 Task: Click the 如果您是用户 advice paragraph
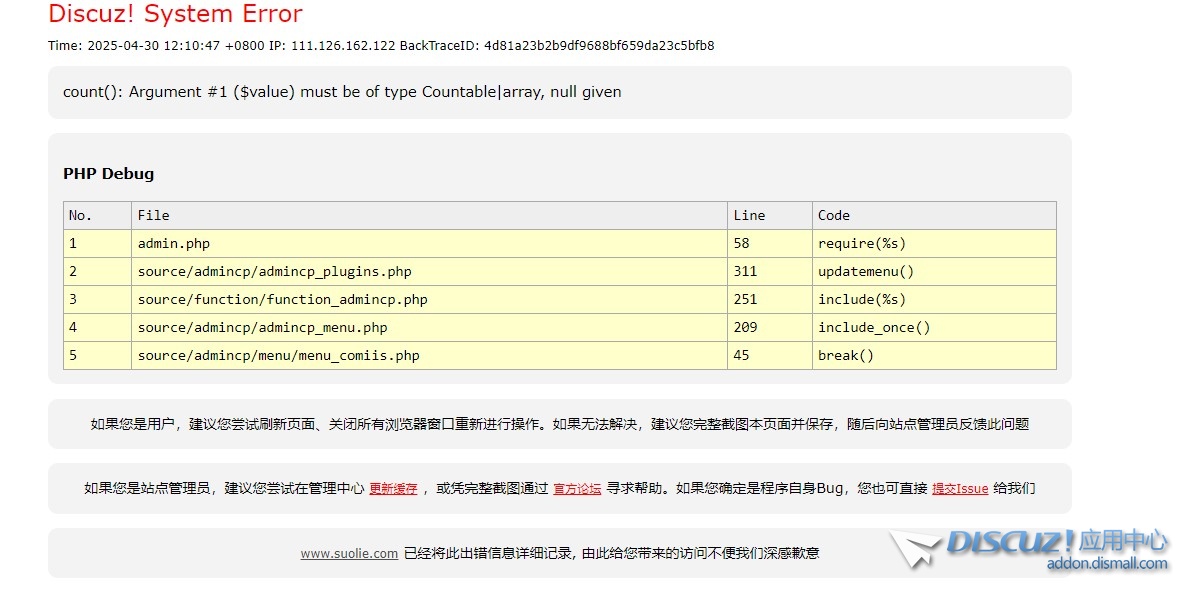pos(560,424)
